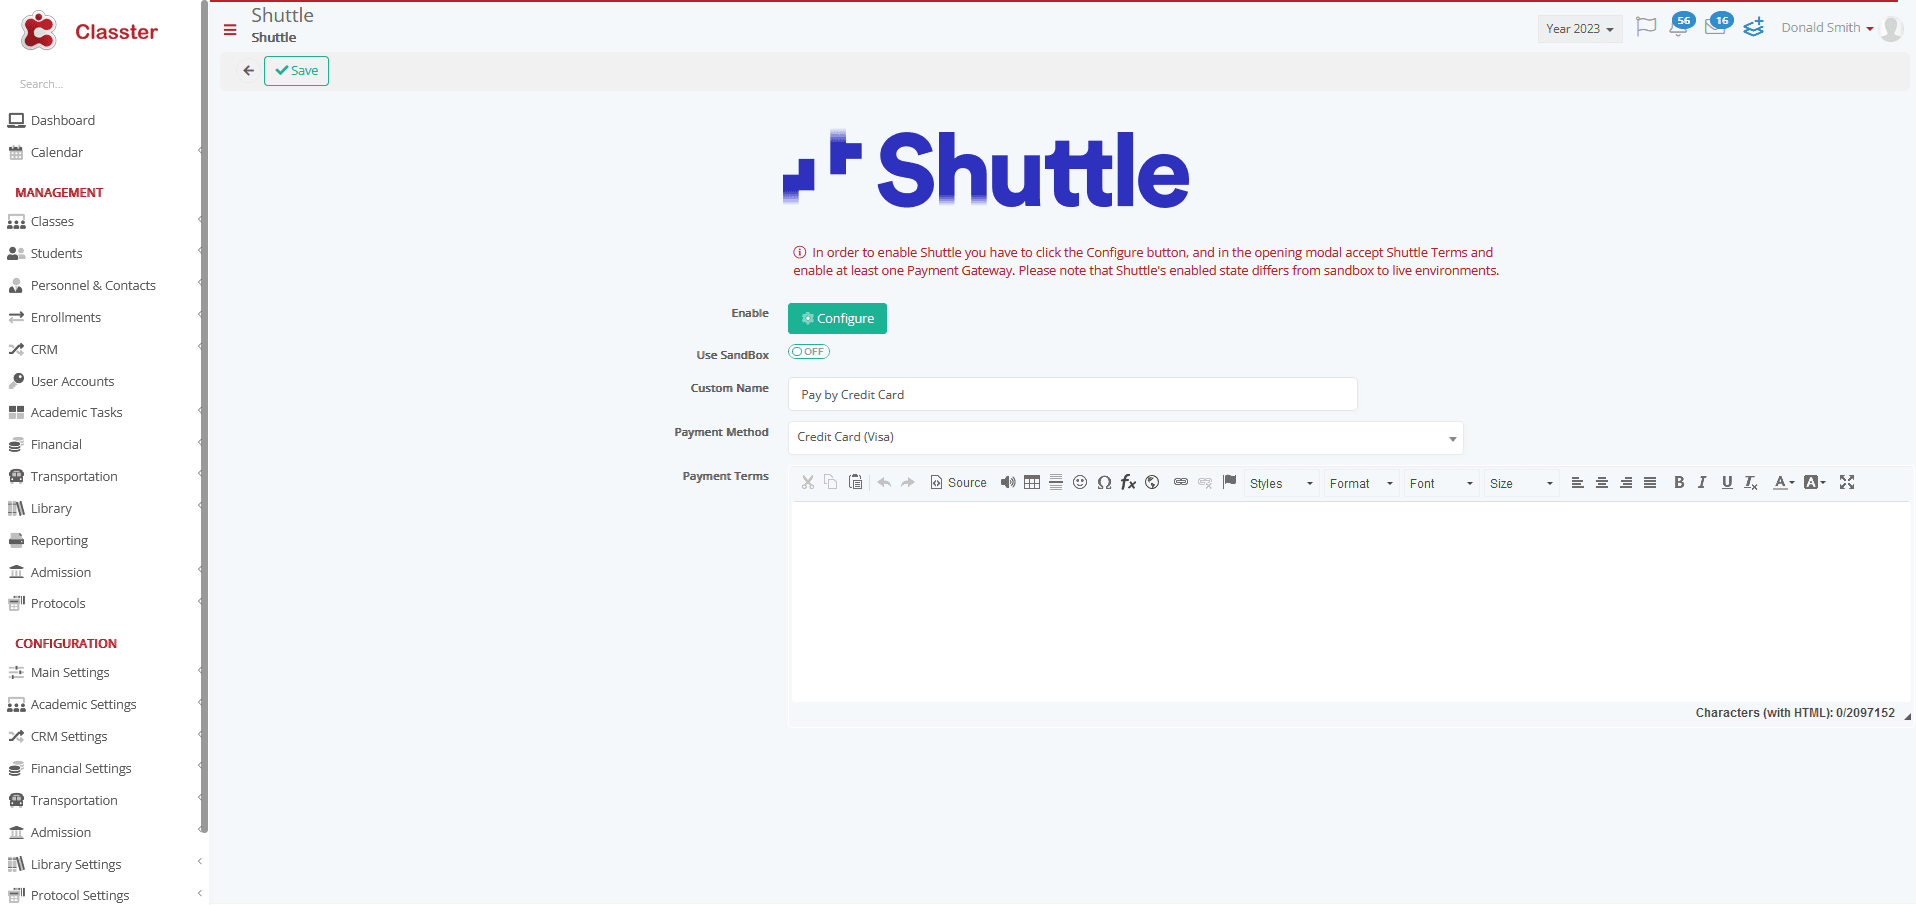Insert an anchor with flag icon
This screenshot has height=905, width=1916.
click(1230, 482)
